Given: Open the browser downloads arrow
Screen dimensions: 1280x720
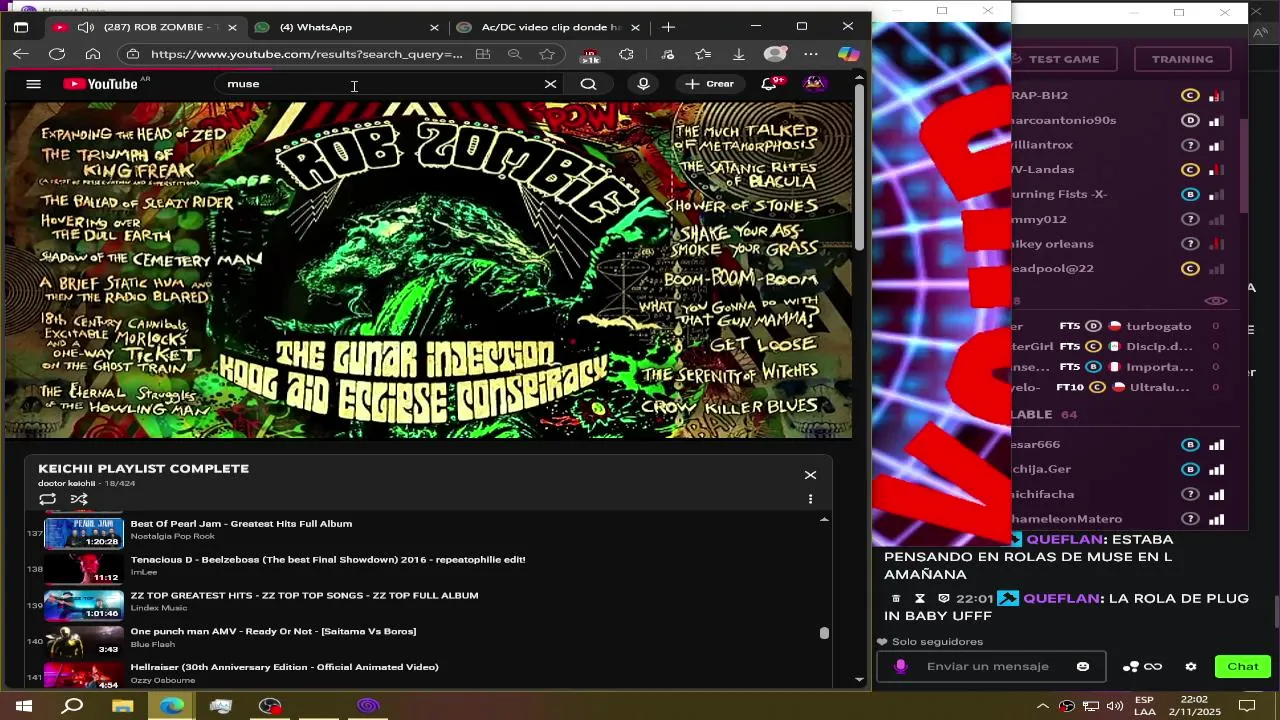Looking at the screenshot, I should tap(738, 54).
